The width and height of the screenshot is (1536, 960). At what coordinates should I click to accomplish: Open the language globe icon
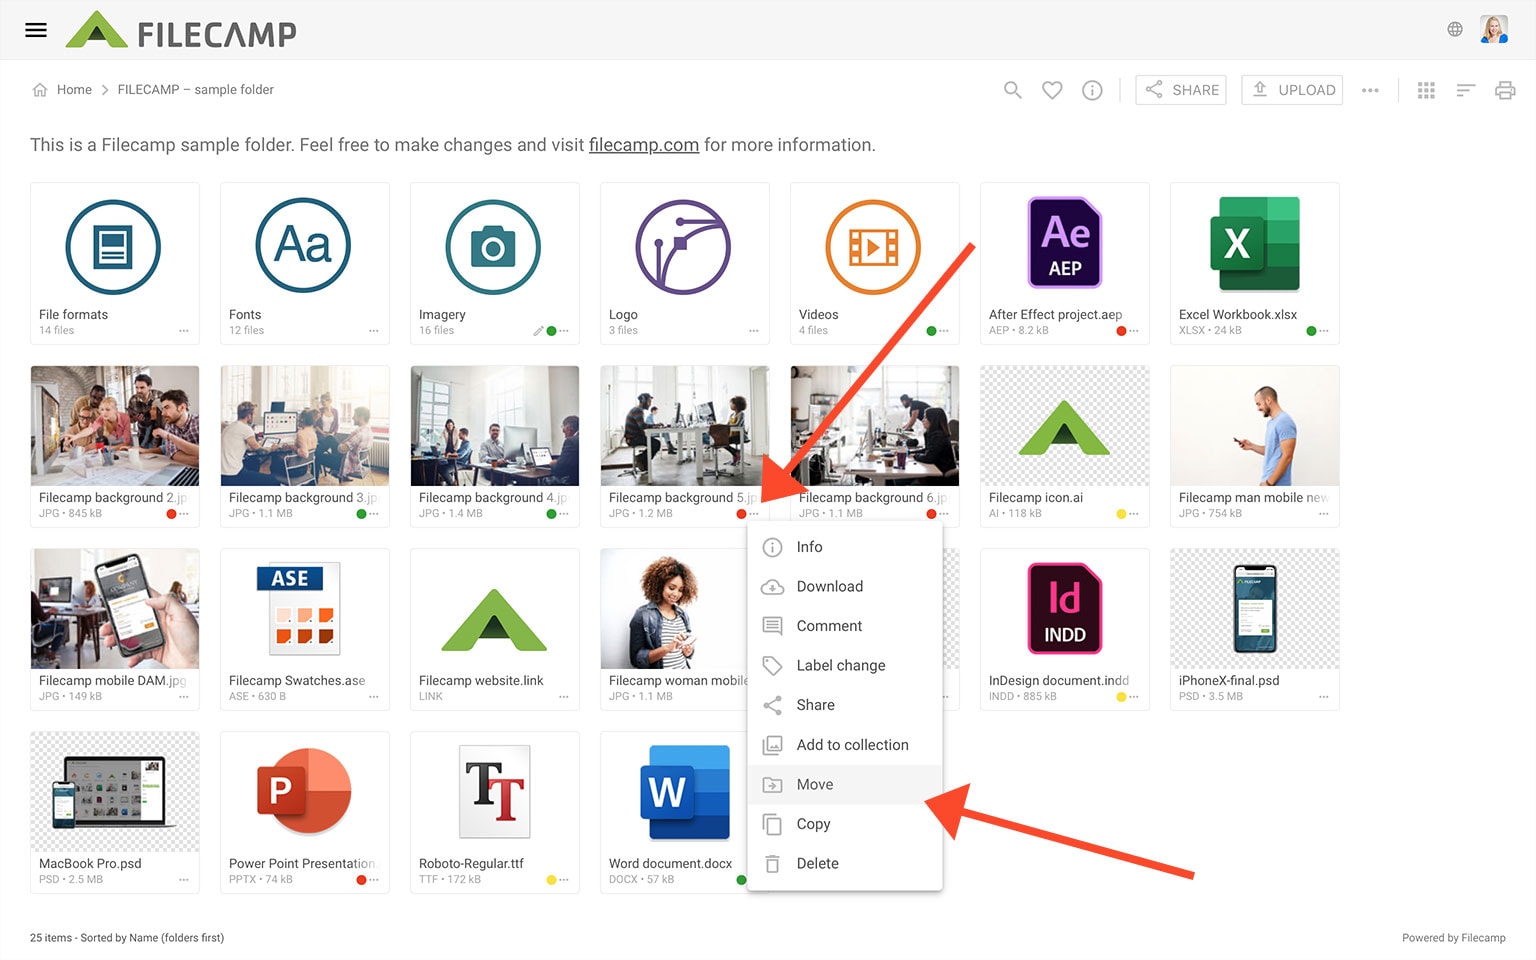tap(1455, 30)
